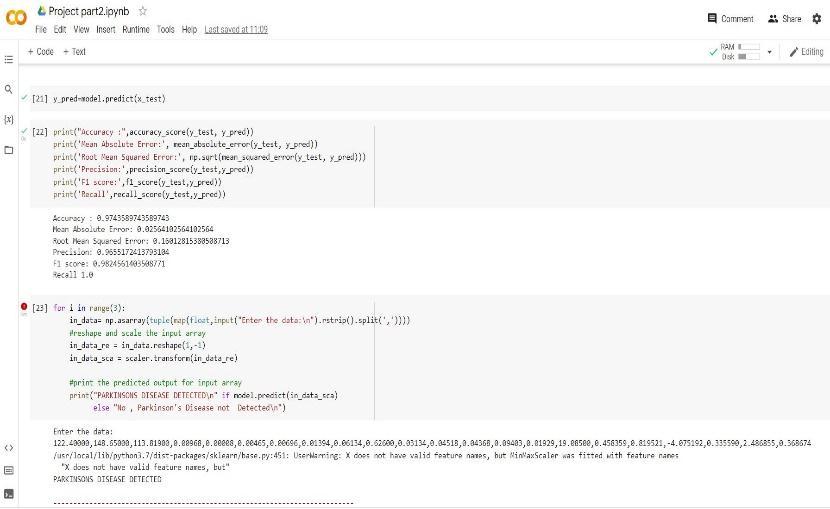
Task: Click the error indicator on cell 23
Action: (24, 307)
